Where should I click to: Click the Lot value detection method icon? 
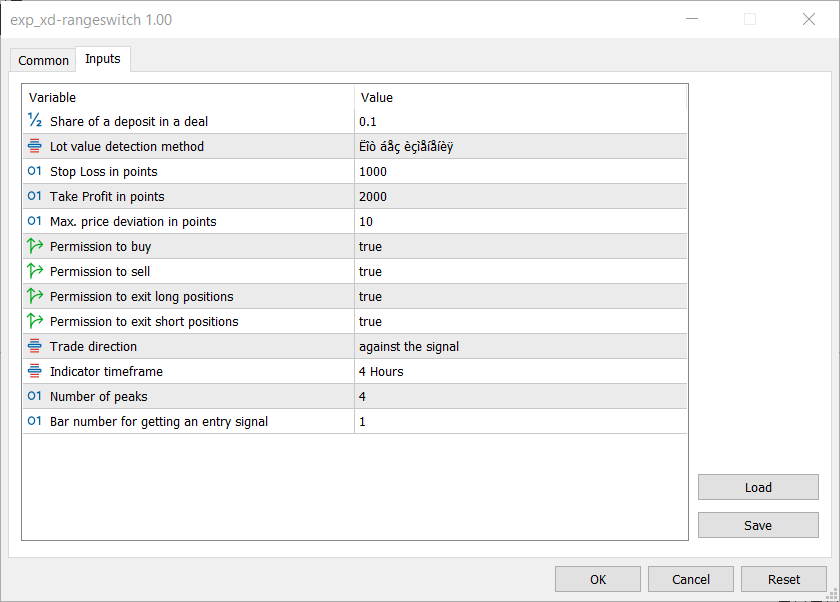35,146
